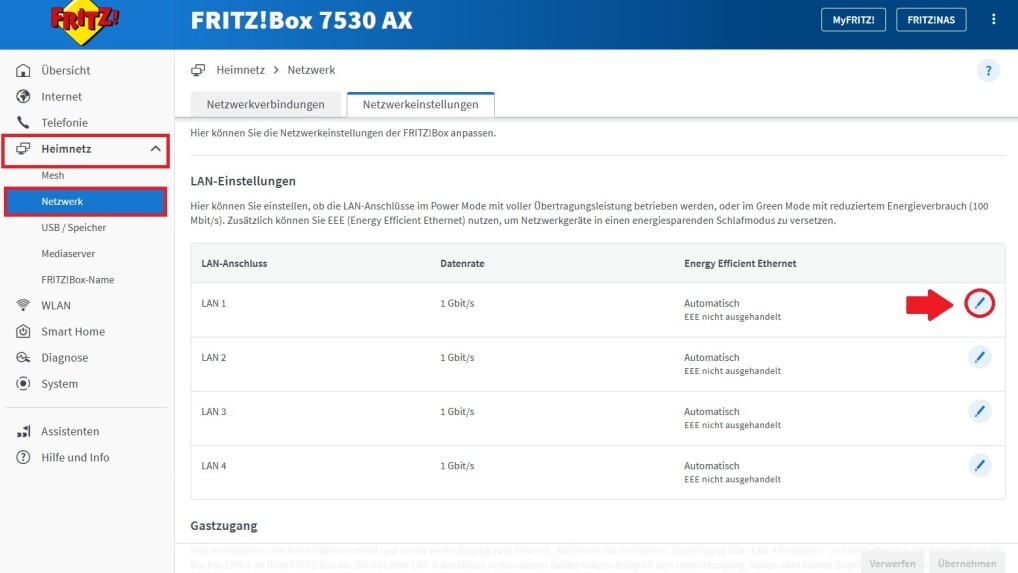Click the LAN-Einstellungen heading
The width and height of the screenshot is (1018, 573).
coord(243,181)
